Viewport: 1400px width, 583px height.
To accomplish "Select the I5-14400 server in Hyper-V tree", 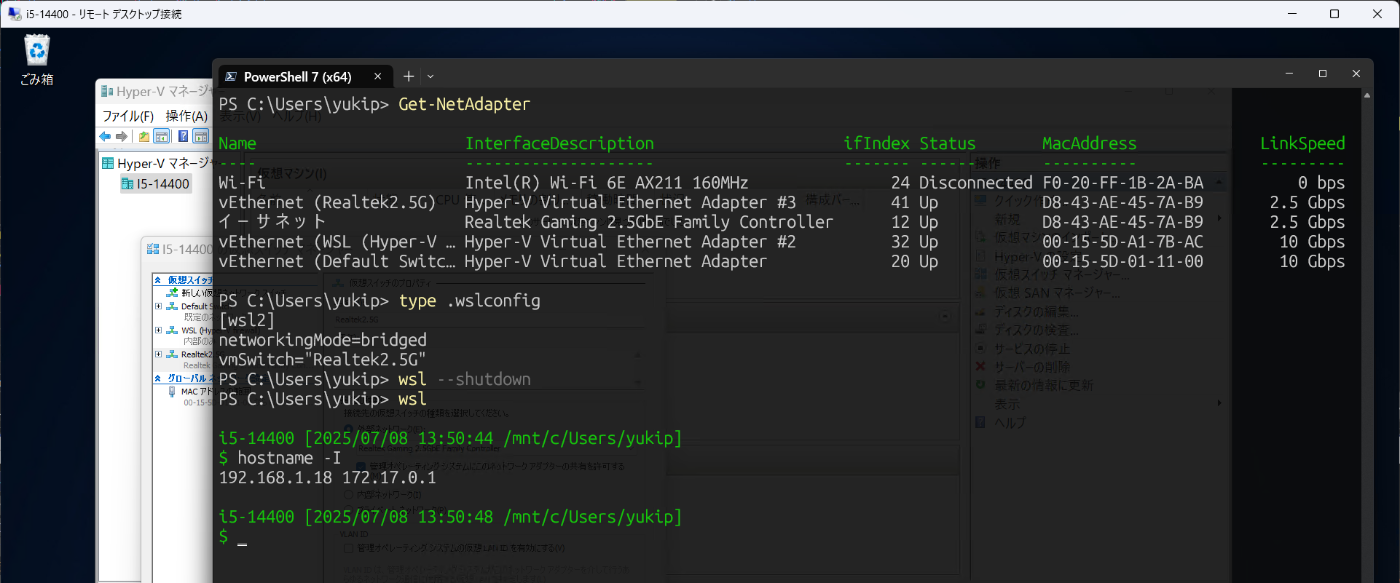I will 155,184.
